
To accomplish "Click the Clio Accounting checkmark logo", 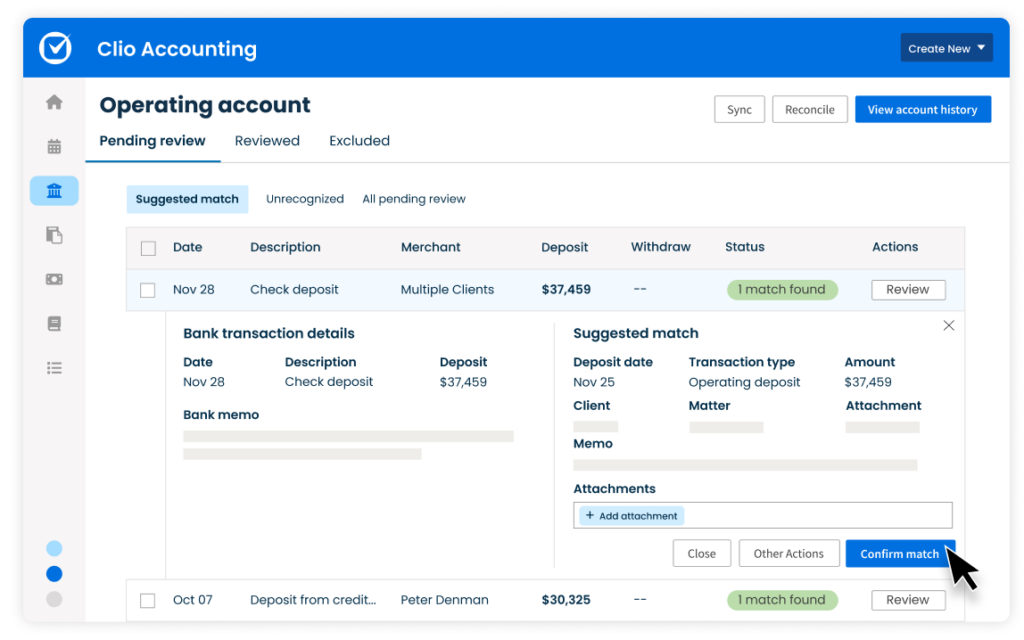I will [55, 47].
